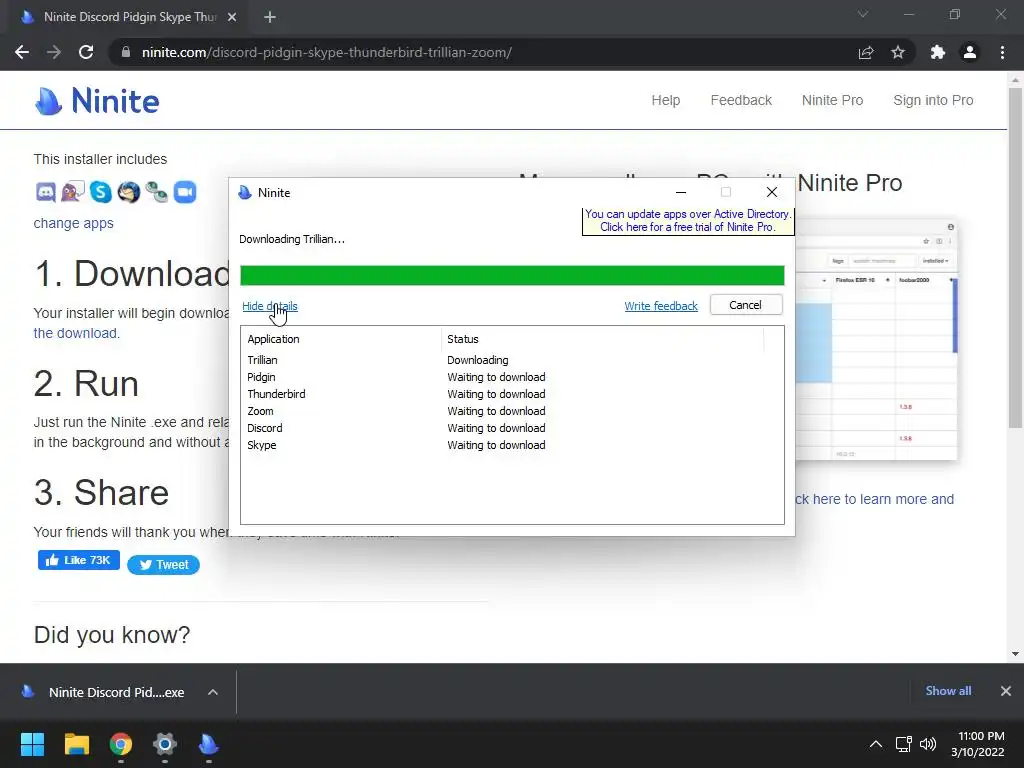
Task: Click the Ninite logo in page header
Action: pos(97,101)
